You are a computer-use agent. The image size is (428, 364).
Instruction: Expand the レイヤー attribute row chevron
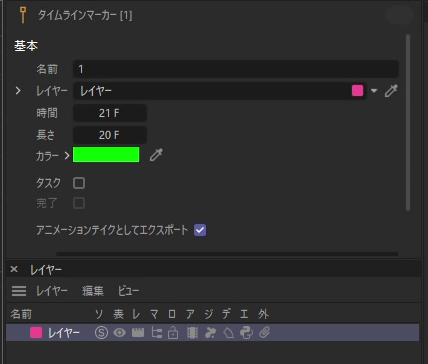tap(18, 90)
